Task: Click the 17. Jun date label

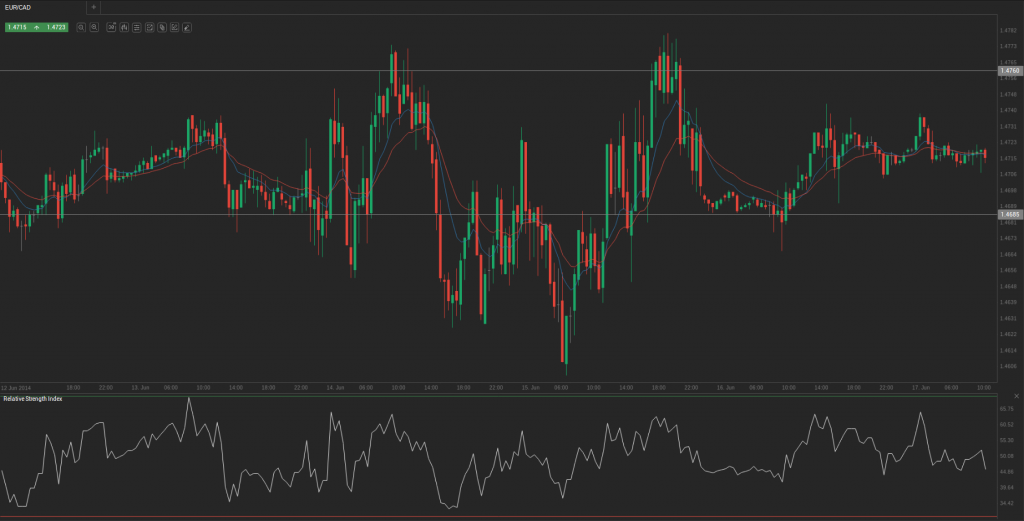Action: [x=920, y=386]
